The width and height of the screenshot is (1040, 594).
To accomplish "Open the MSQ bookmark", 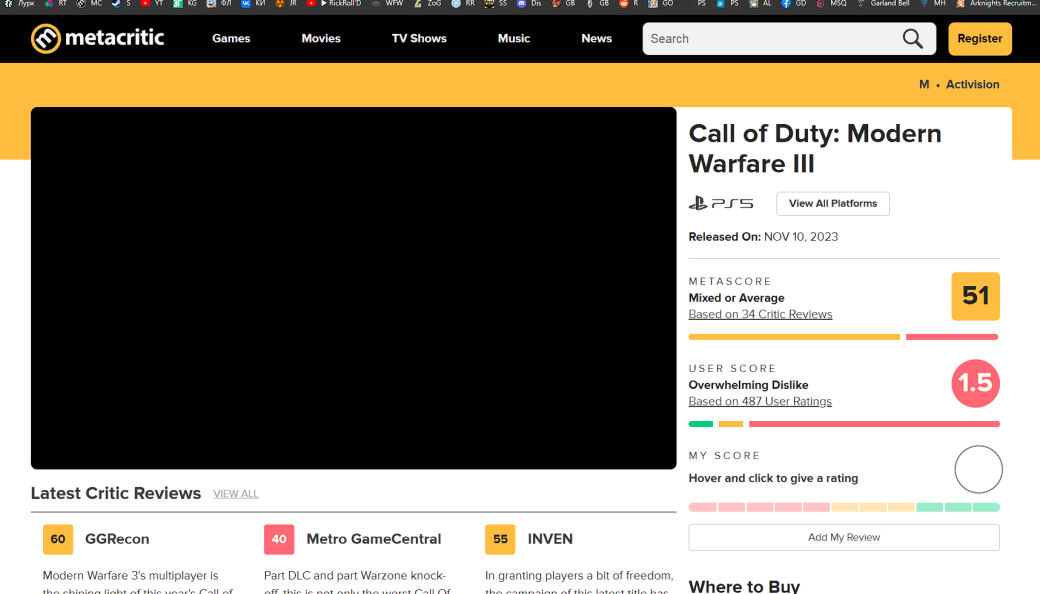I will [x=831, y=3].
